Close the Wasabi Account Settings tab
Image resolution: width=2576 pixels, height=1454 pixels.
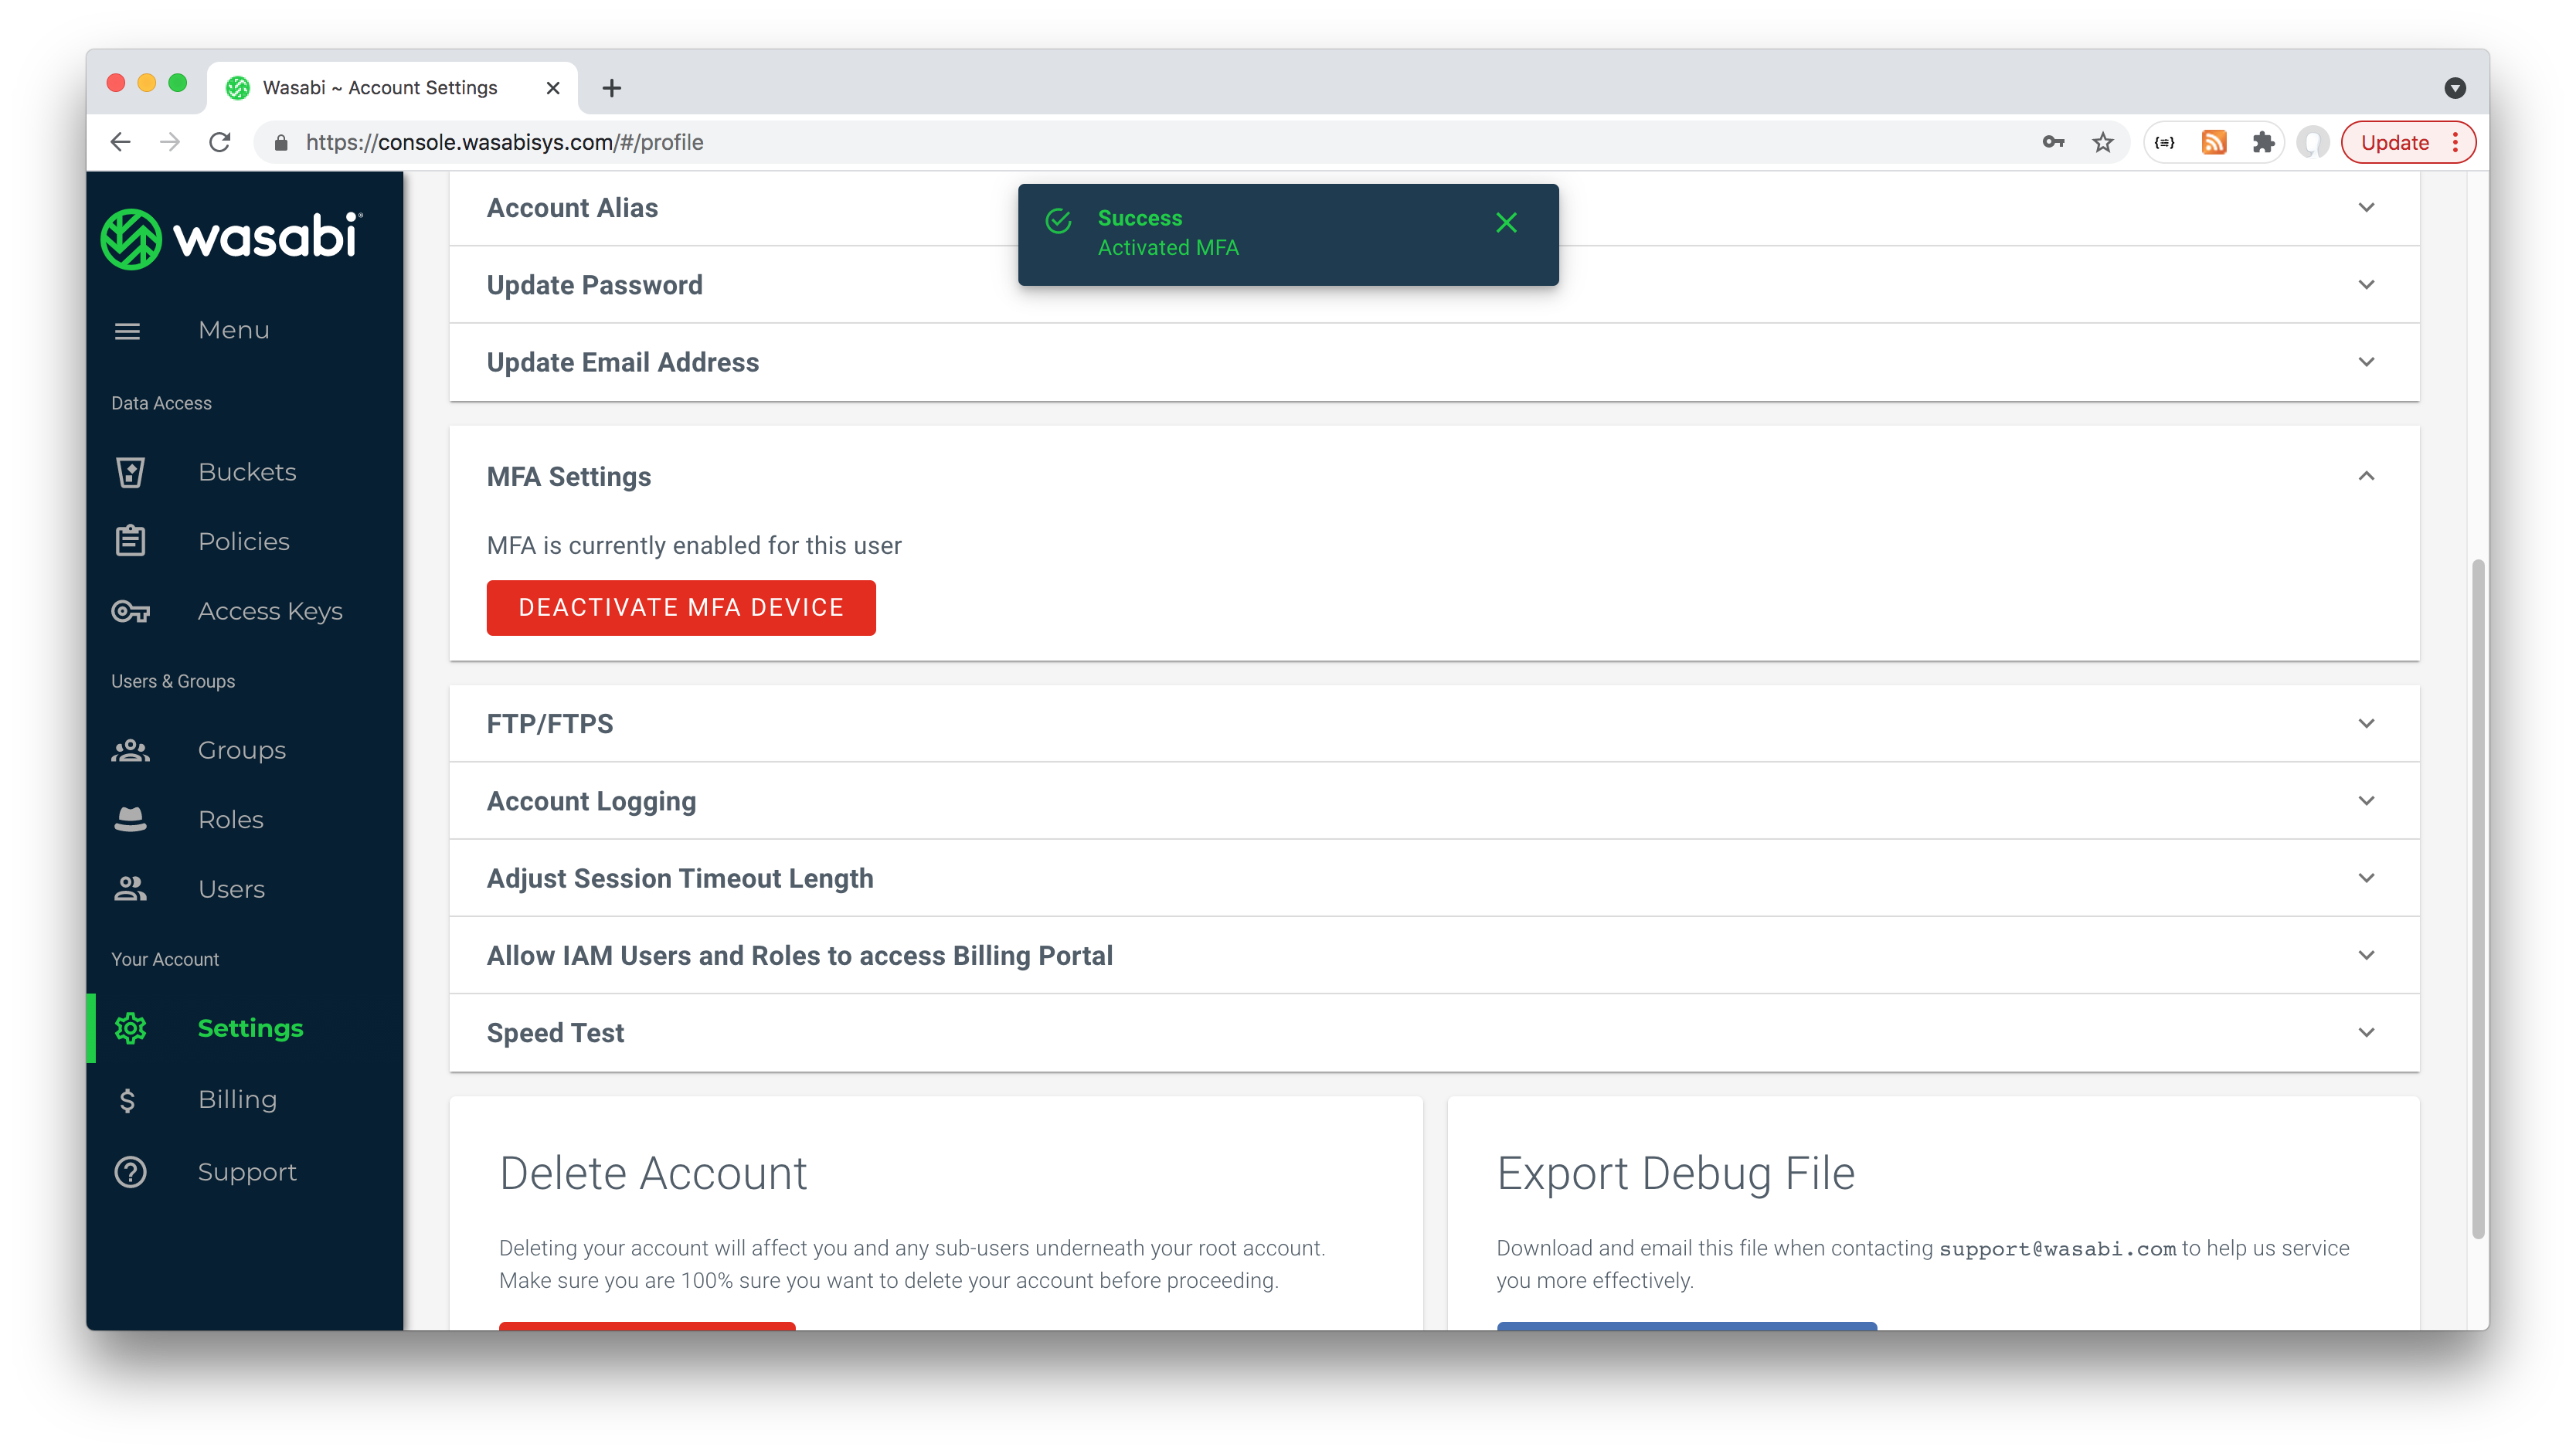point(552,88)
